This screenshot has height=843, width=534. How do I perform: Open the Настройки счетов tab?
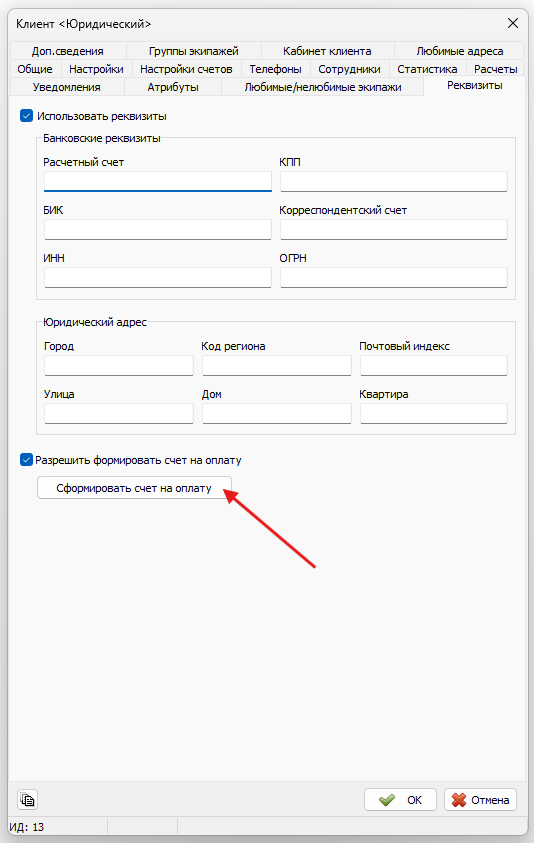point(186,69)
